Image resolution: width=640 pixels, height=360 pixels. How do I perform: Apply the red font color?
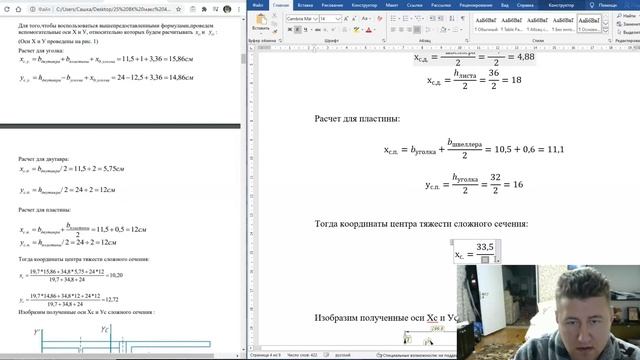coord(369,30)
